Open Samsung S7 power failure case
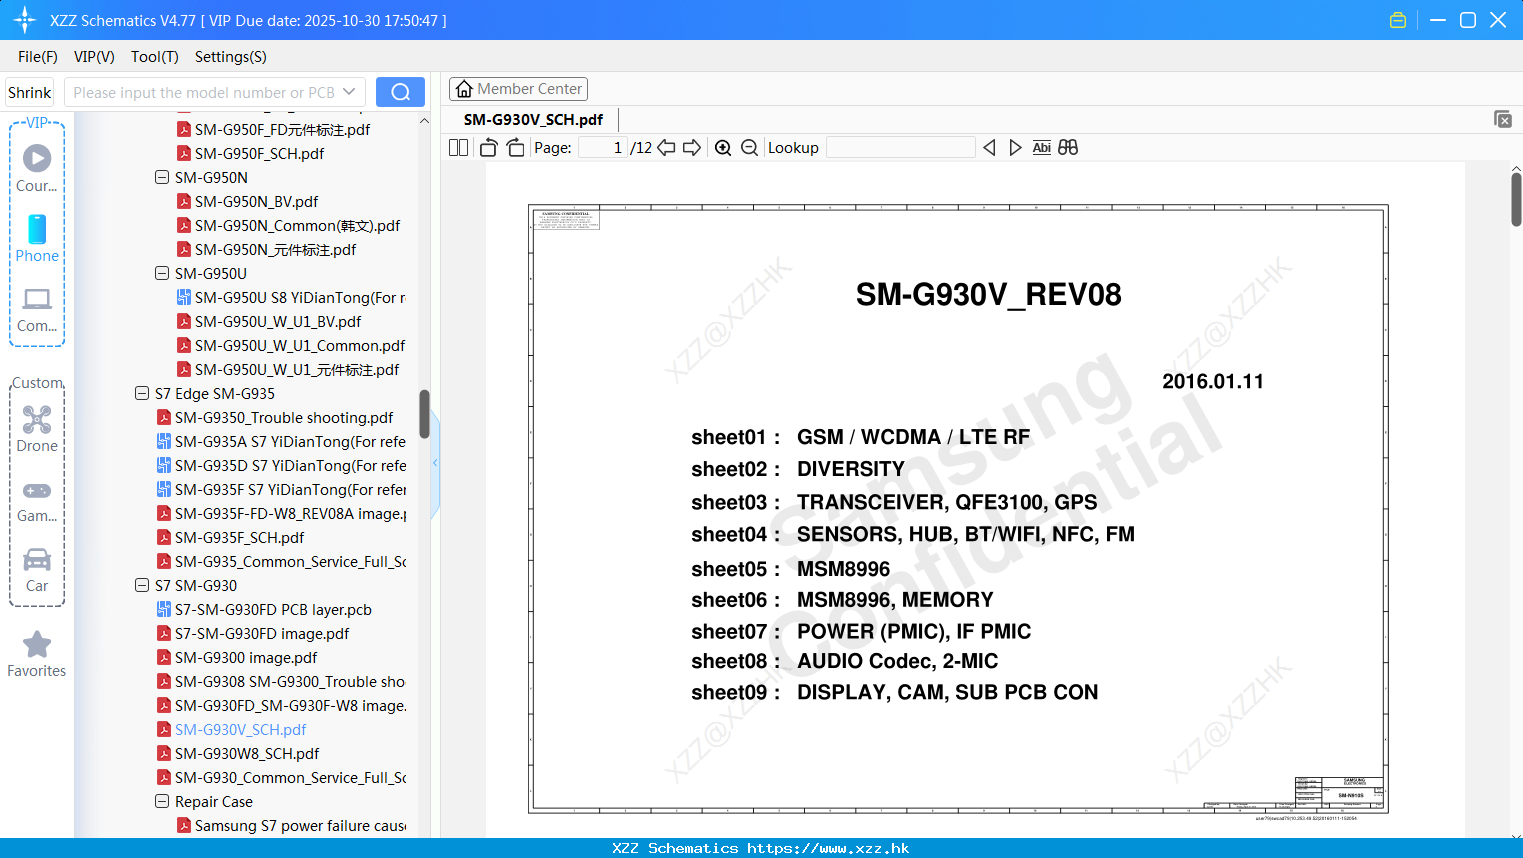 (291, 825)
